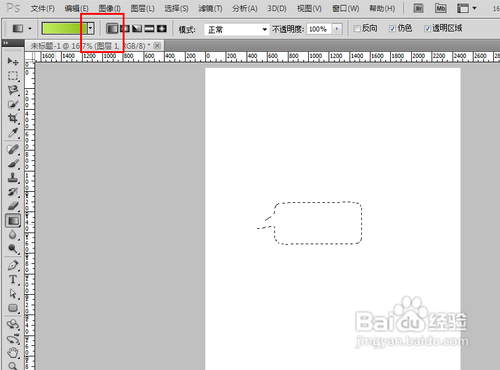Launch Adobe Bridge
The height and width of the screenshot is (370, 500).
click(418, 8)
